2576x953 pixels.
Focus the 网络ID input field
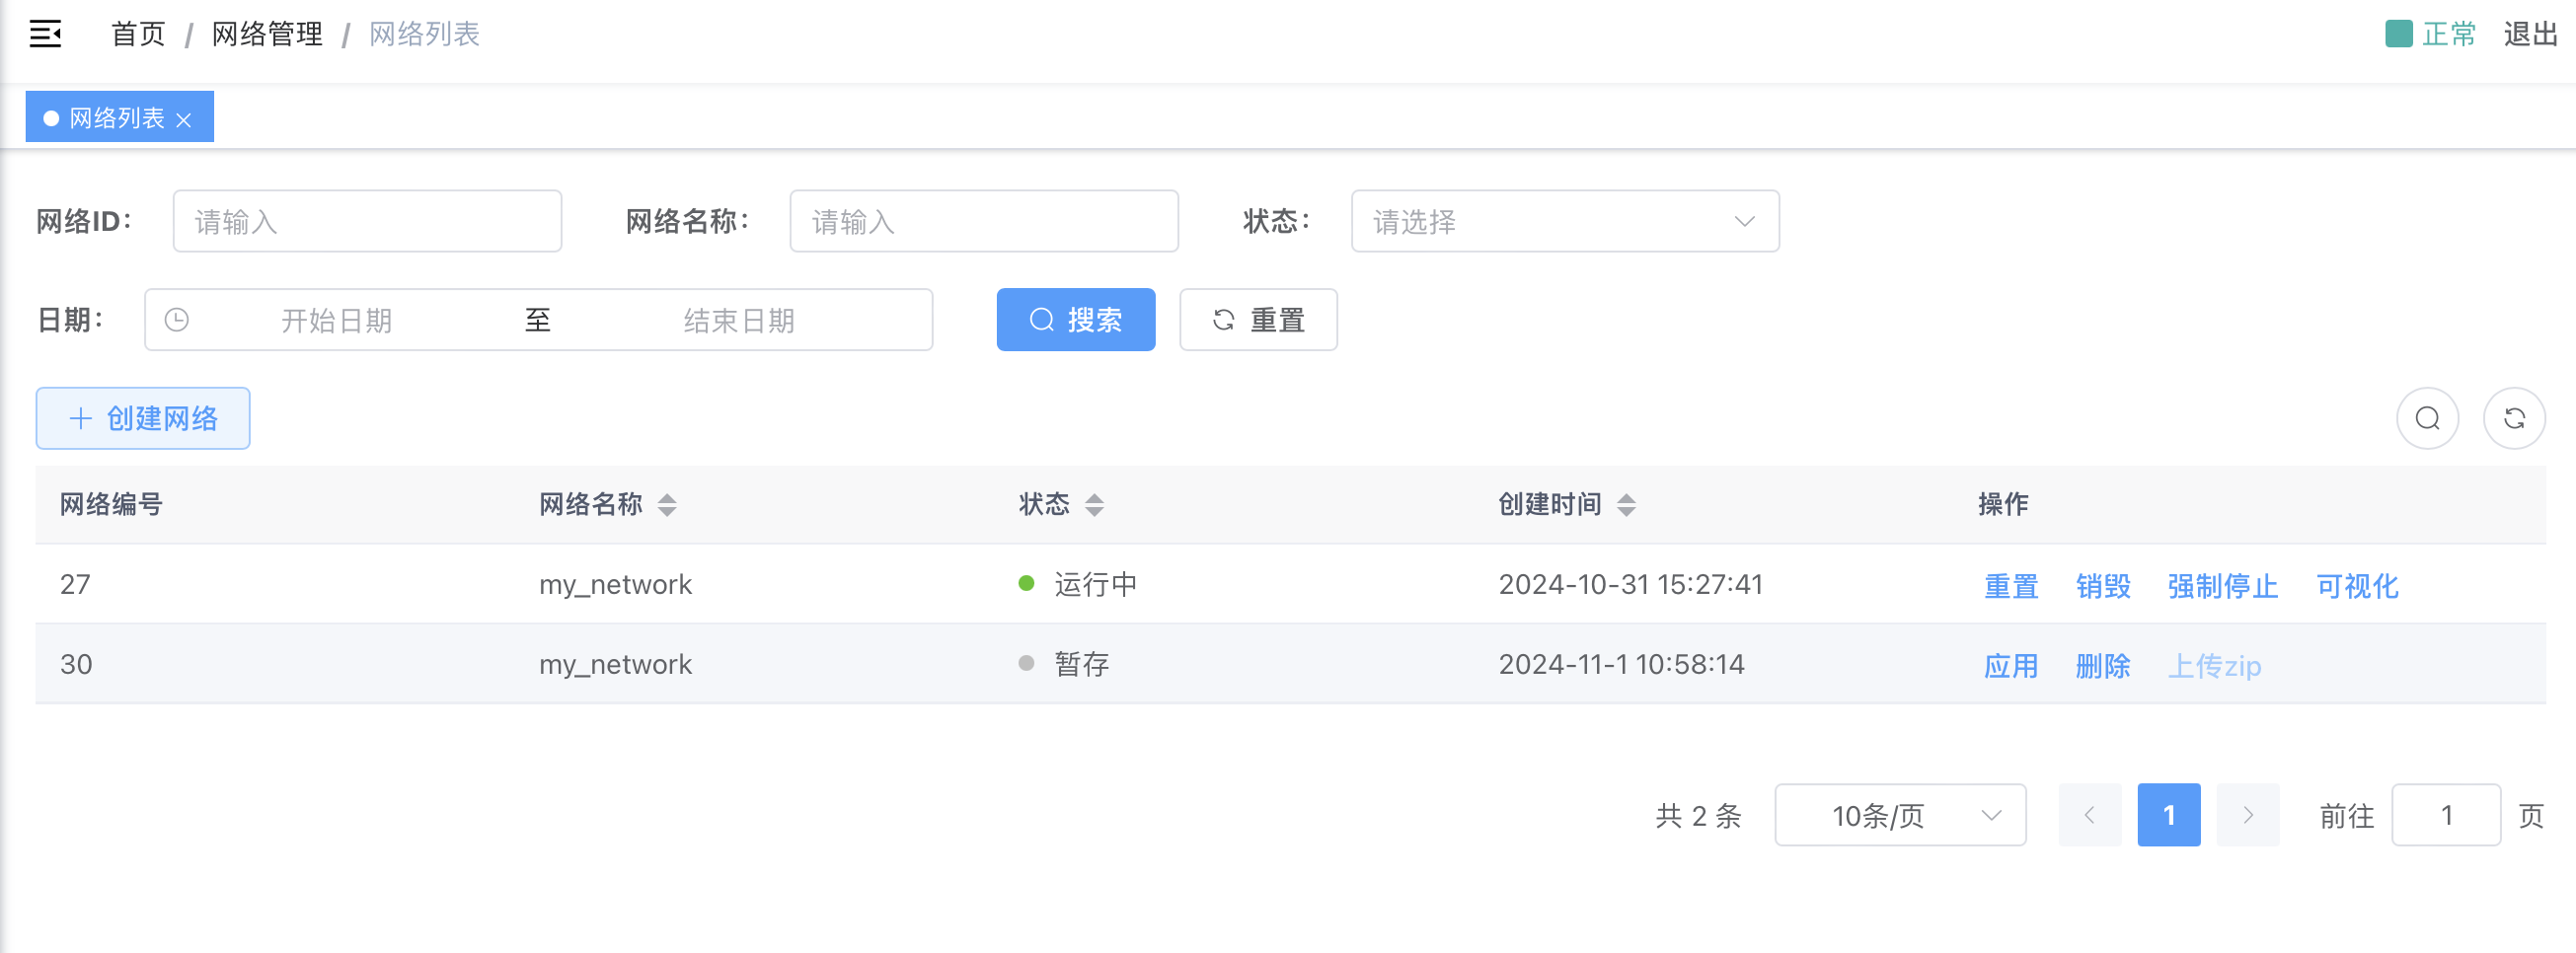[367, 221]
